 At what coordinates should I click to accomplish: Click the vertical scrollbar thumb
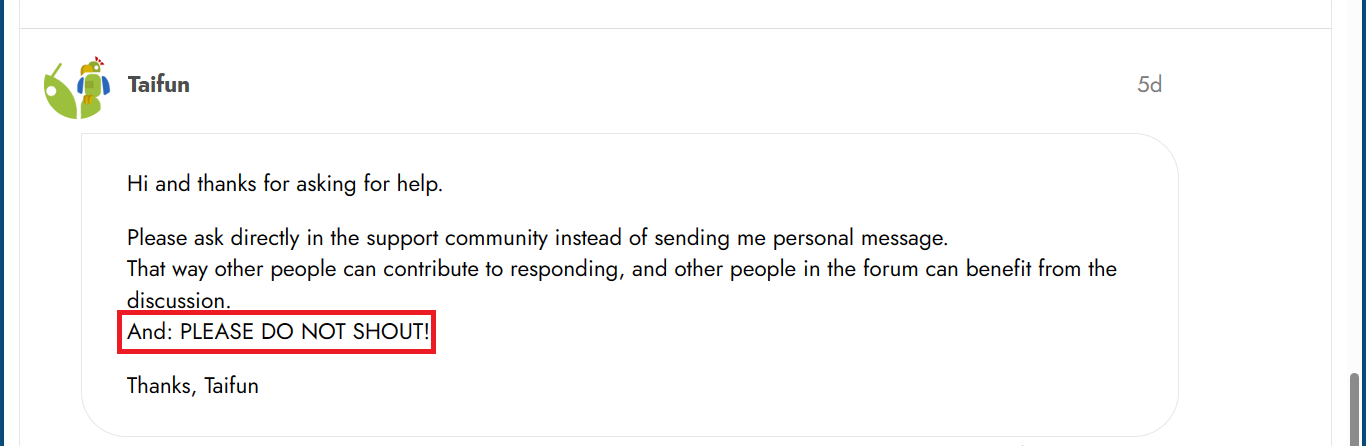[1356, 408]
